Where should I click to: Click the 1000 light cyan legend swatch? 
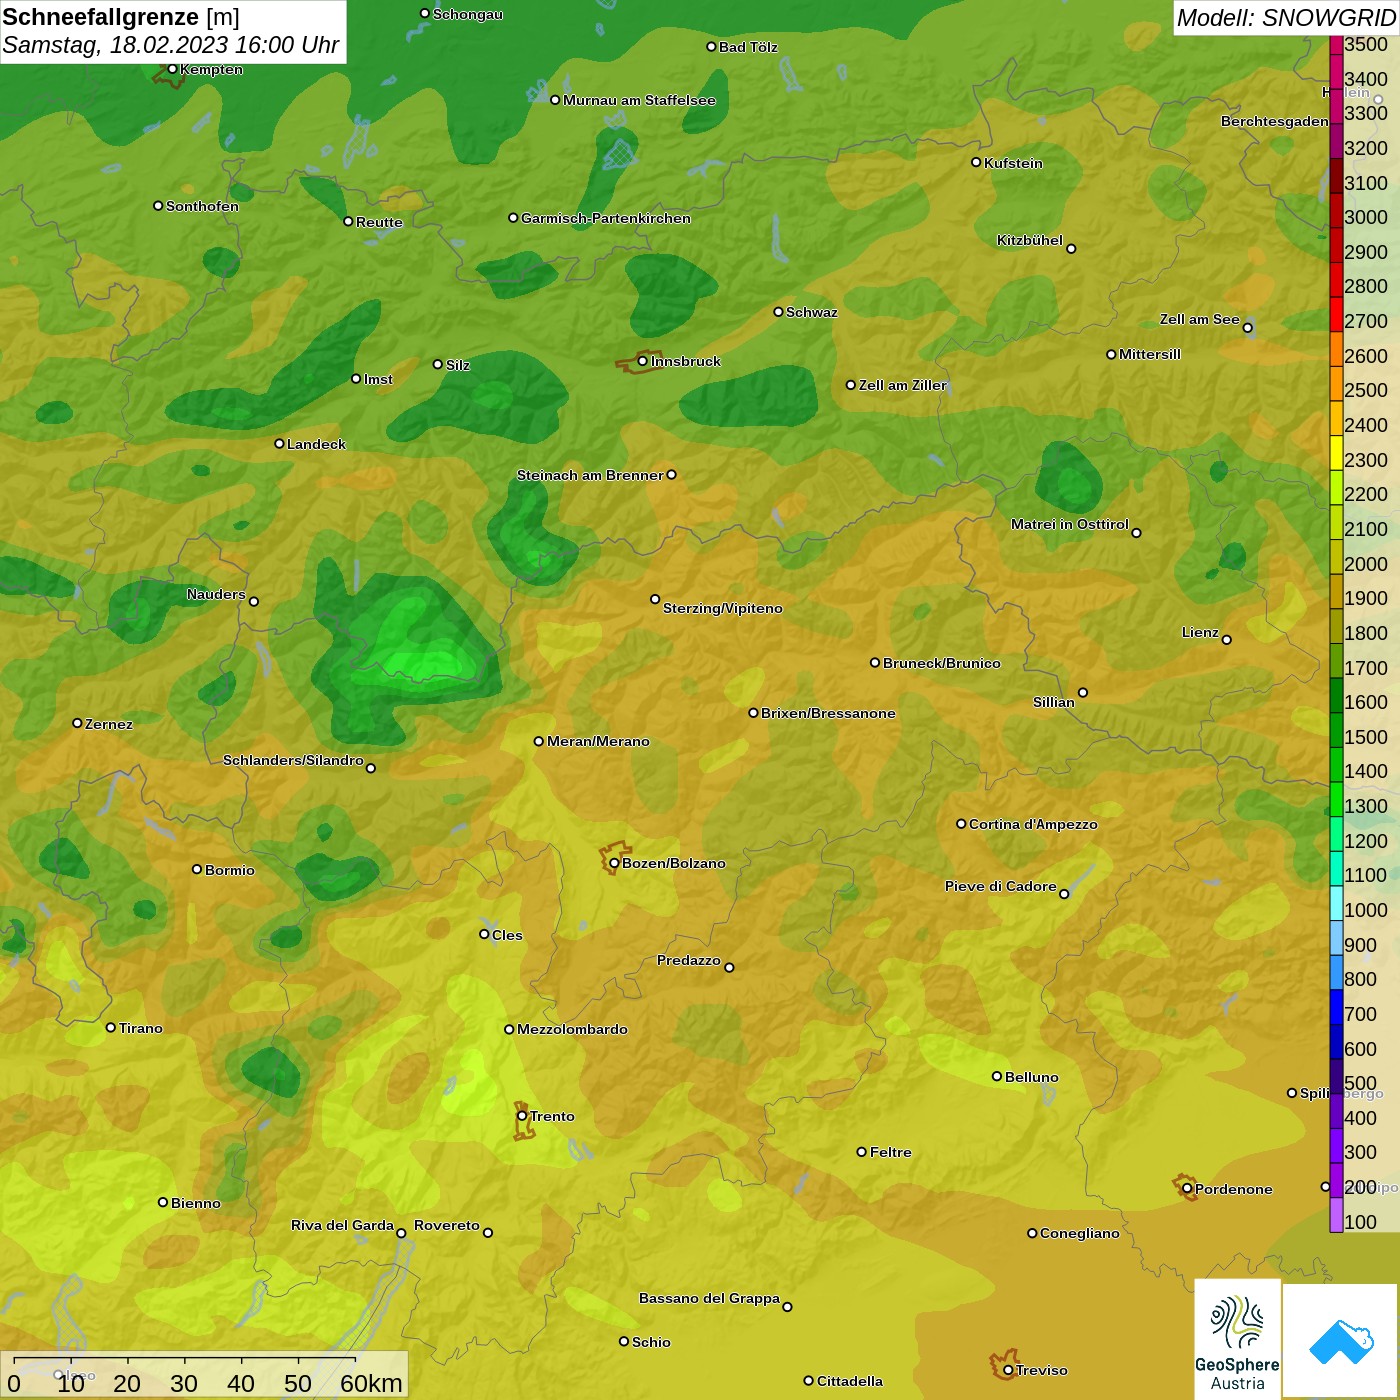click(x=1336, y=904)
